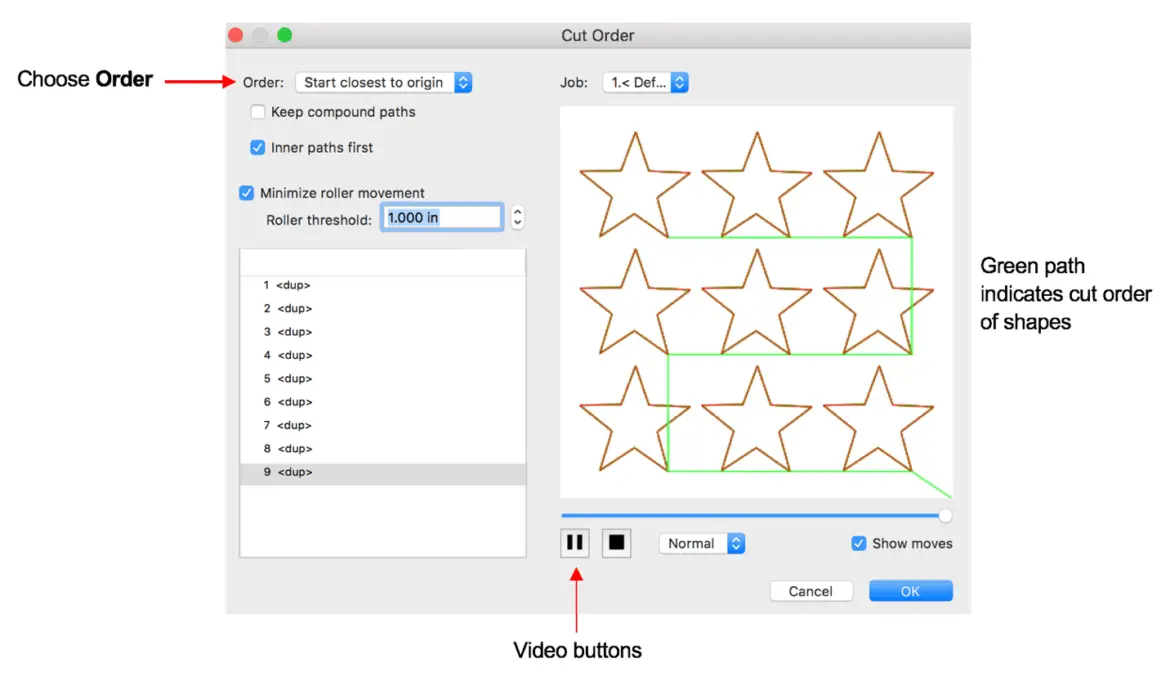
Task: Disable the Show moves checkbox
Action: pyautogui.click(x=858, y=544)
